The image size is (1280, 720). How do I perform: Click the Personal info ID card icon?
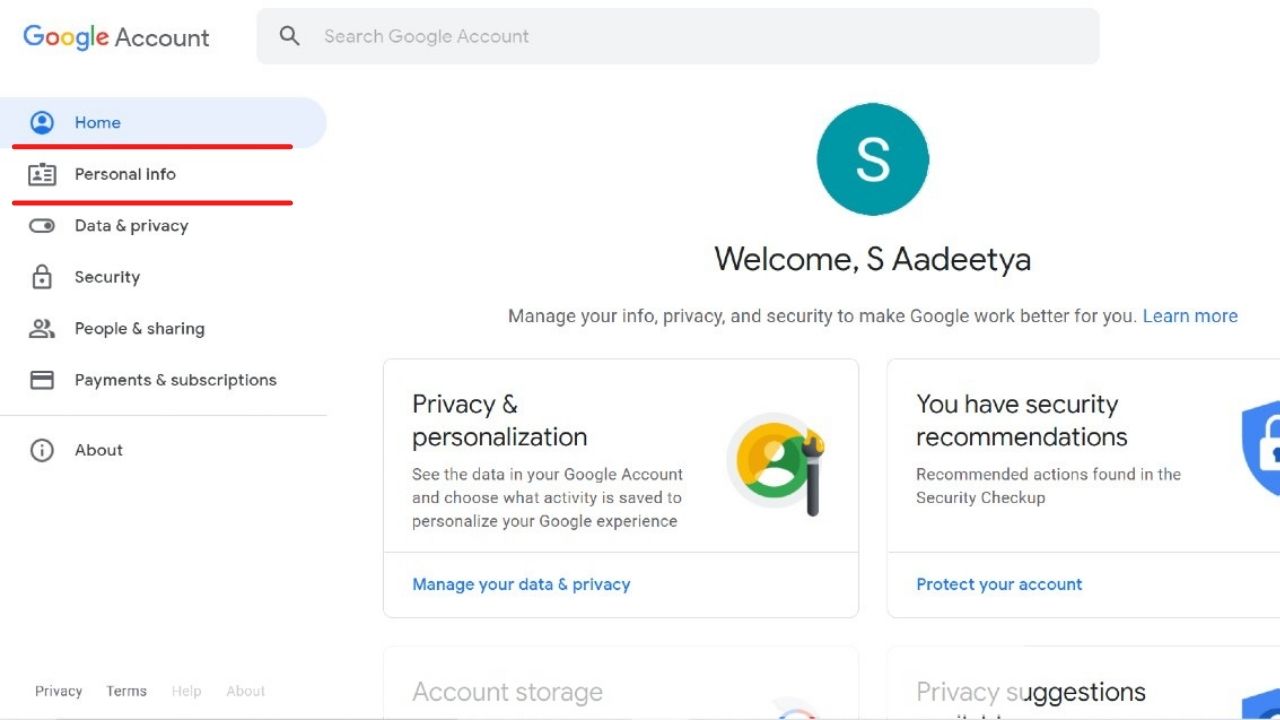[x=42, y=175]
